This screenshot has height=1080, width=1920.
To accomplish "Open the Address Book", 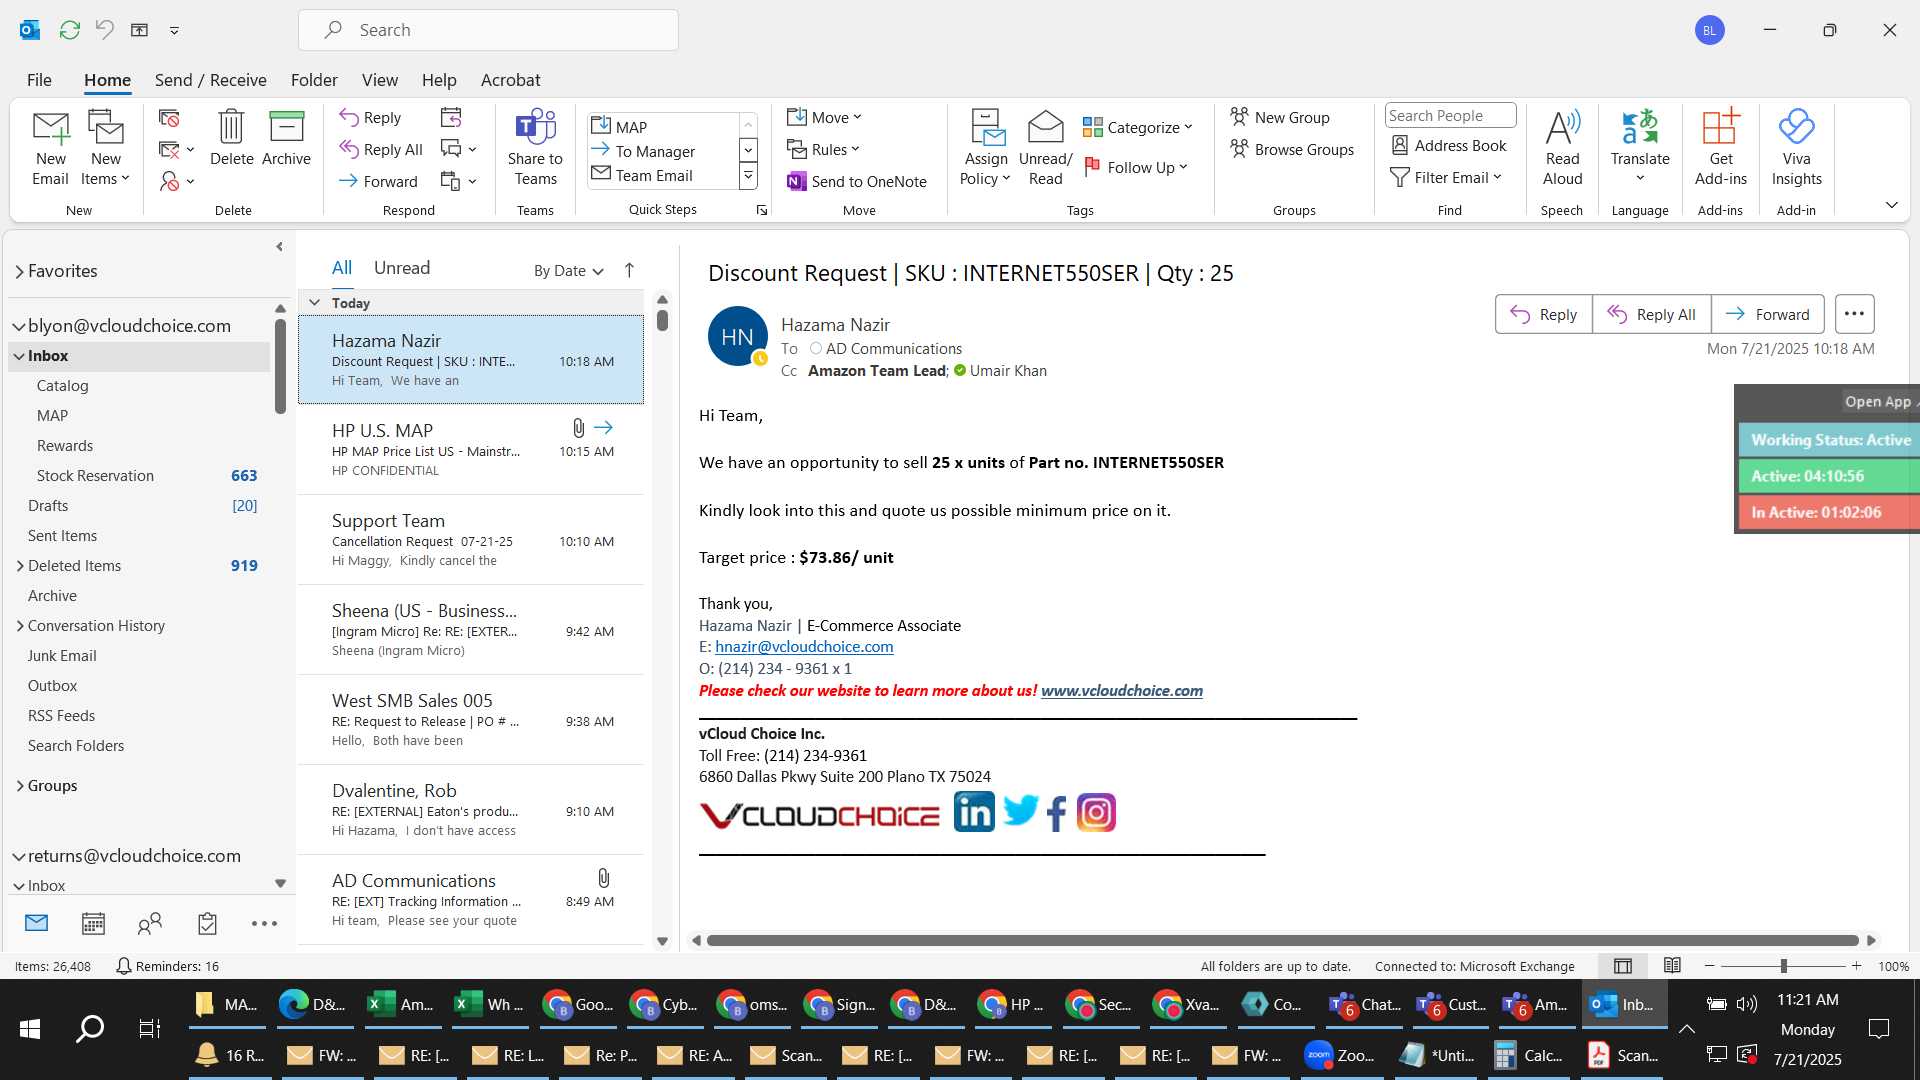I will pos(1449,145).
